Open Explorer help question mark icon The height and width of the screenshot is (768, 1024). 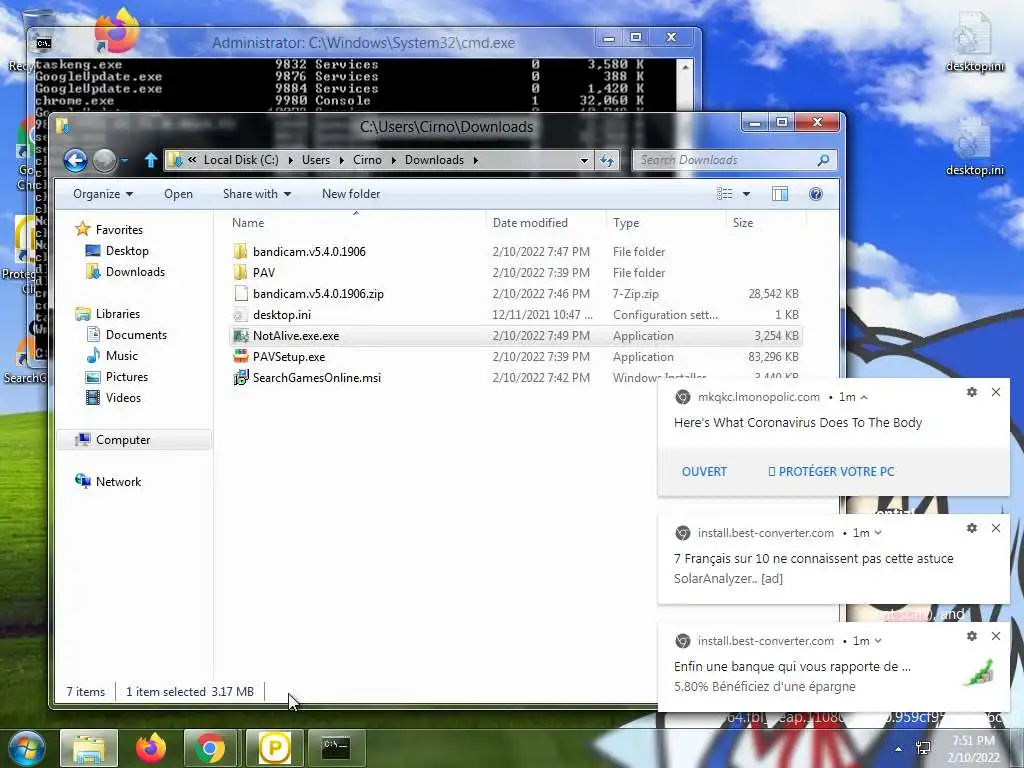[816, 194]
